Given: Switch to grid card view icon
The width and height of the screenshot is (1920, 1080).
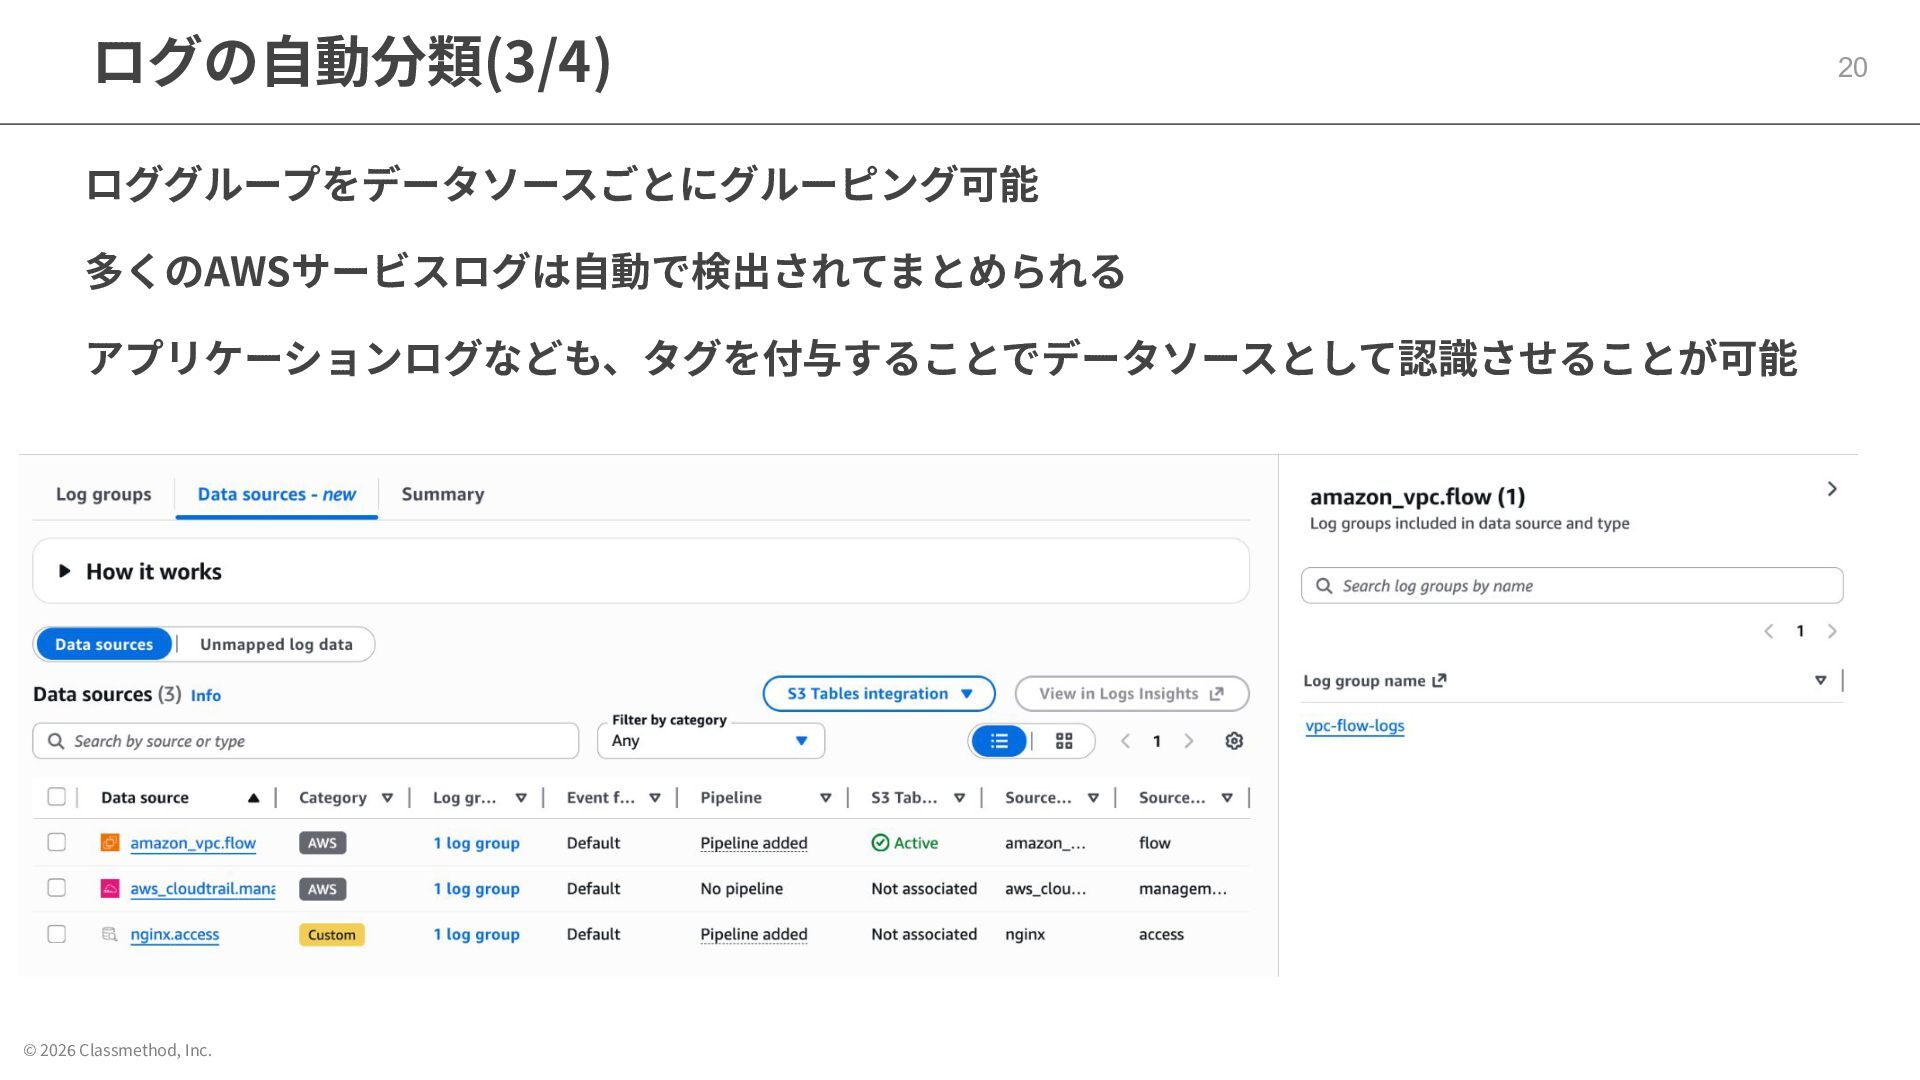Looking at the screenshot, I should pyautogui.click(x=1064, y=741).
